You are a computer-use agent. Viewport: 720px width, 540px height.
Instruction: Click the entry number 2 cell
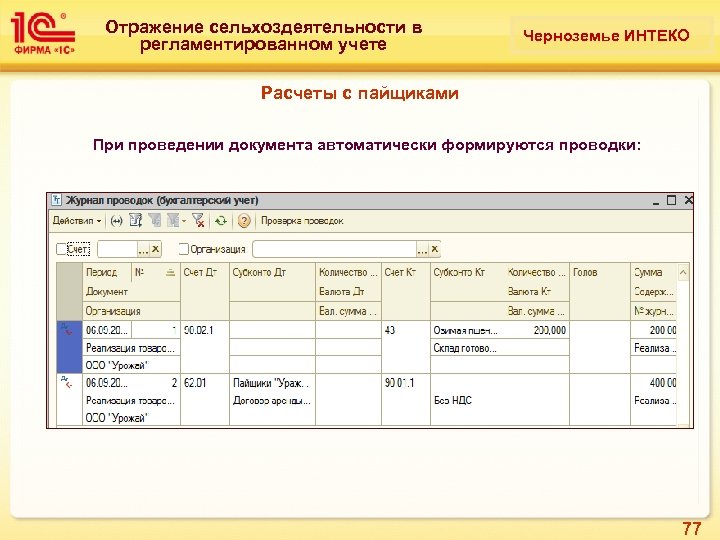pyautogui.click(x=156, y=382)
